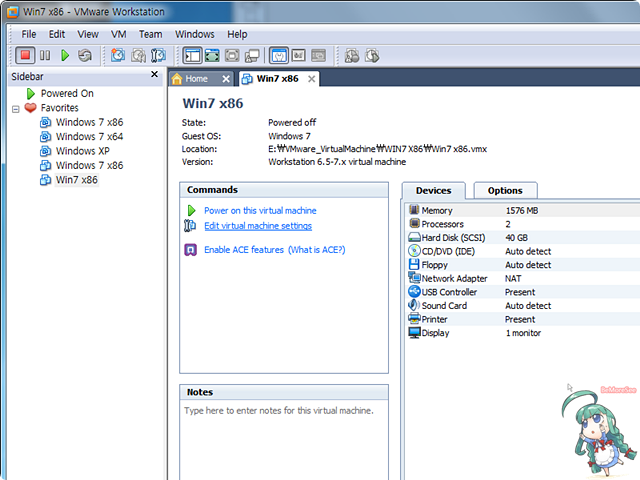This screenshot has width=640, height=480.
Task: Close the Win7 x86 tab
Action: [x=311, y=79]
